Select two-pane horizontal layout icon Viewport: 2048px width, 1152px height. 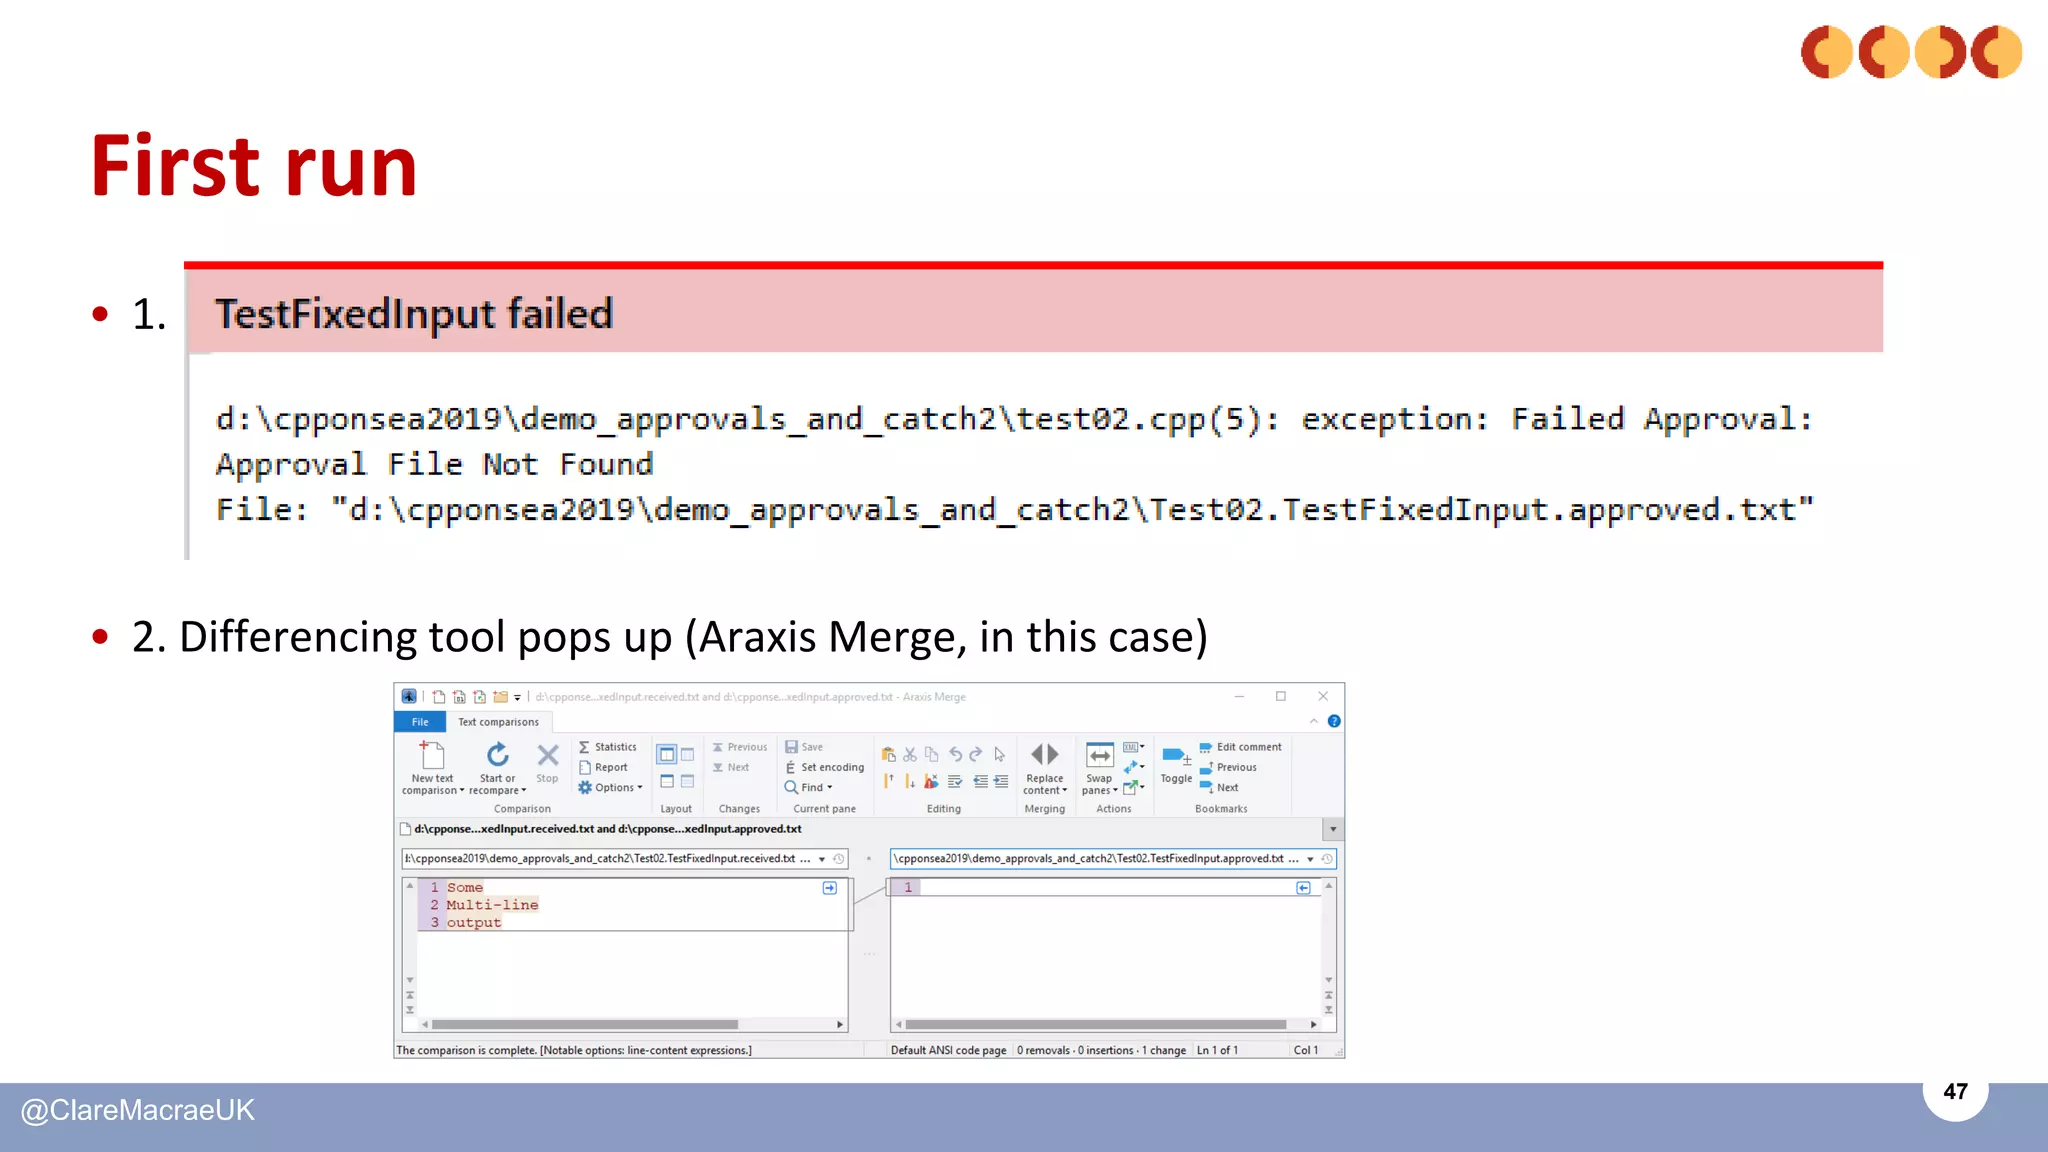click(667, 781)
